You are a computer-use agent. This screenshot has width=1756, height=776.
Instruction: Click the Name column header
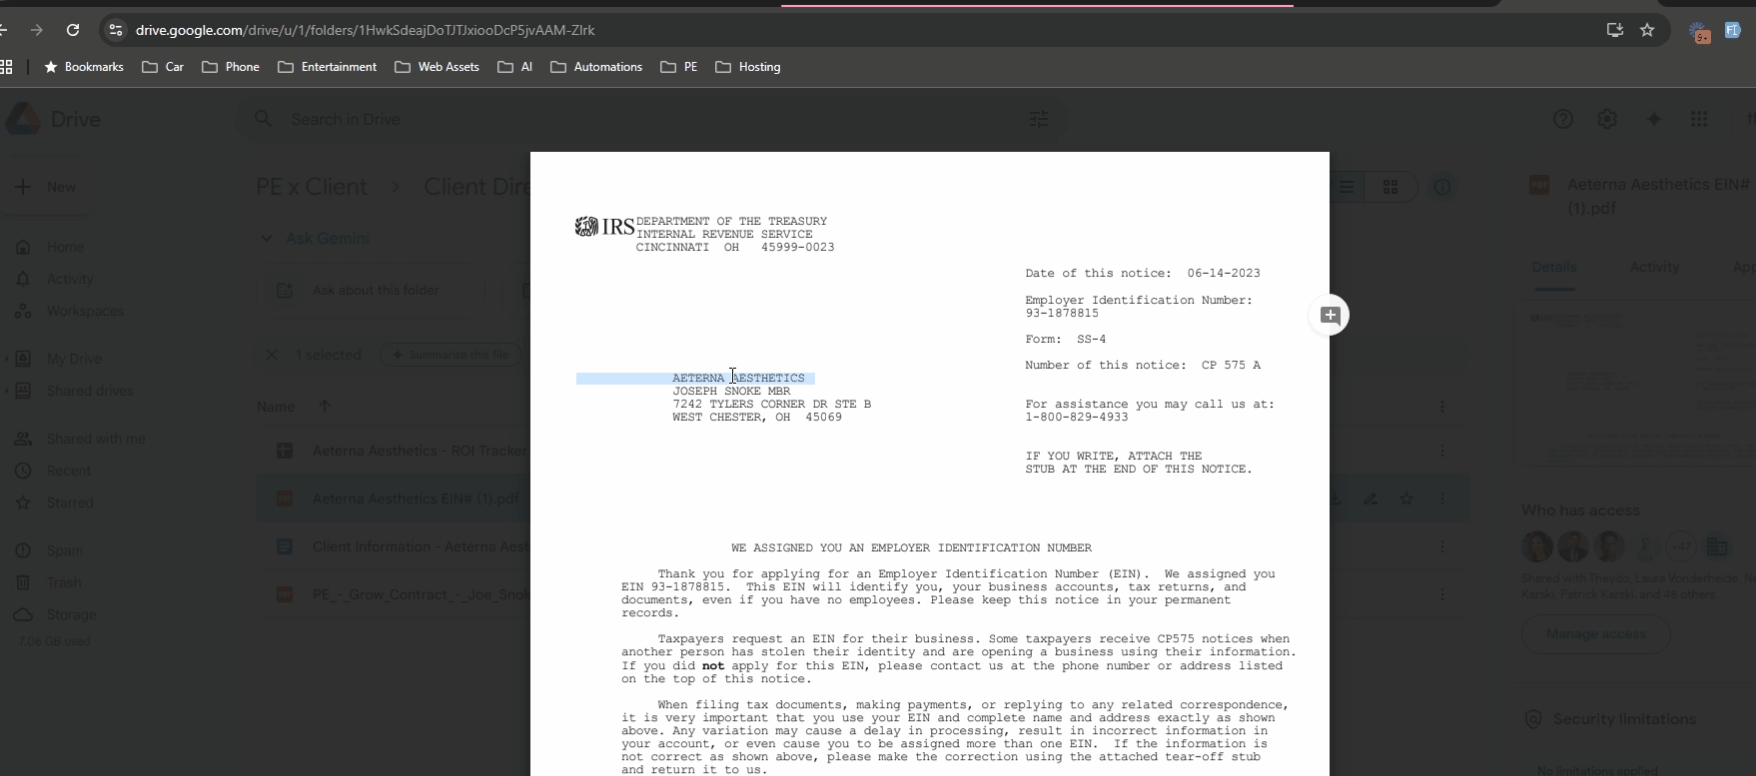[276, 406]
